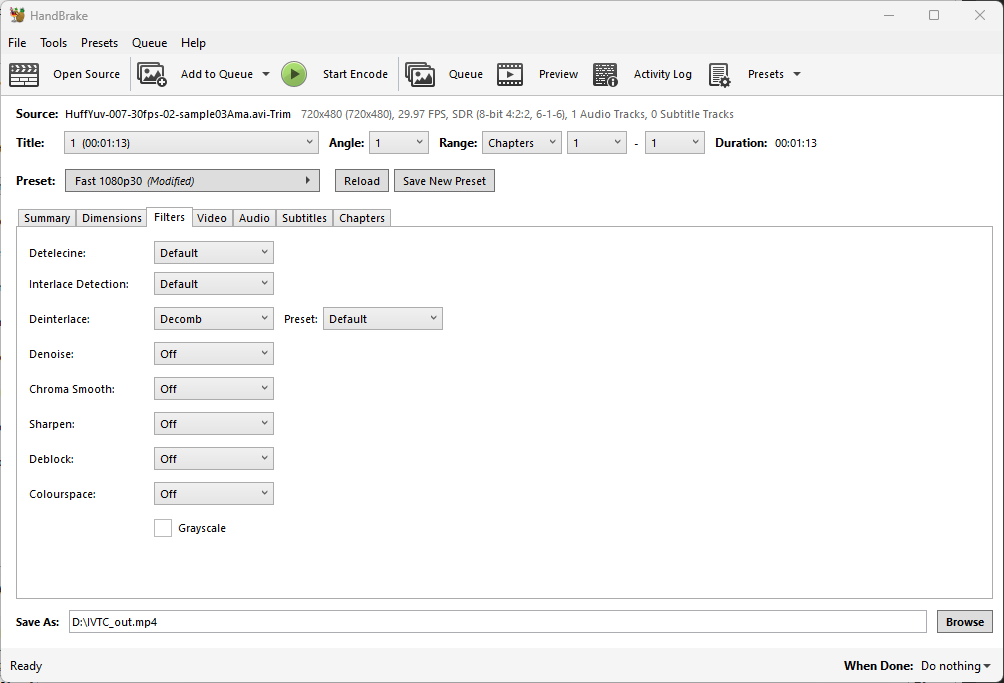Open the Sharpen dropdown

point(214,424)
